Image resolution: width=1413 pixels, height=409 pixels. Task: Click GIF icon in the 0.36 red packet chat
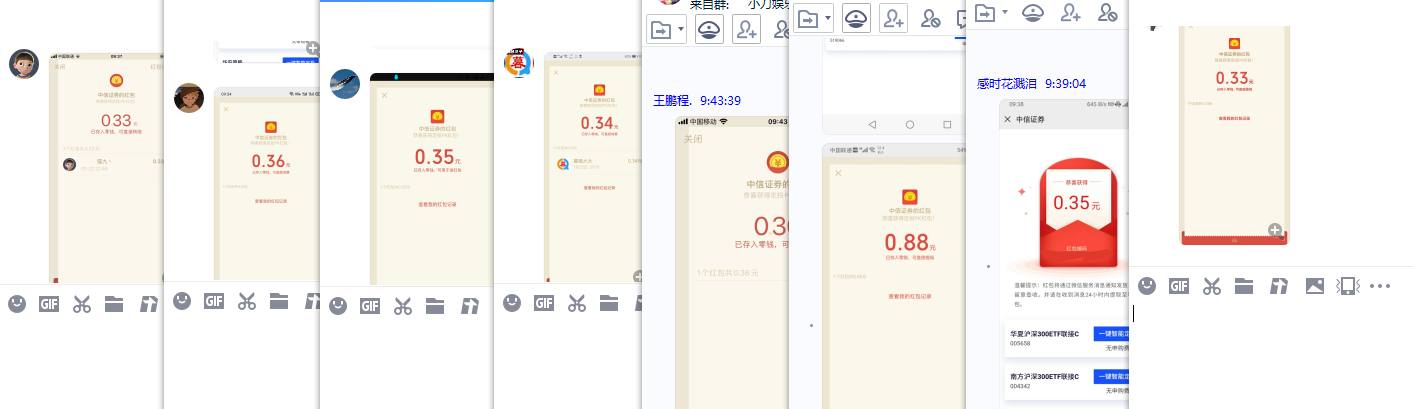[214, 300]
